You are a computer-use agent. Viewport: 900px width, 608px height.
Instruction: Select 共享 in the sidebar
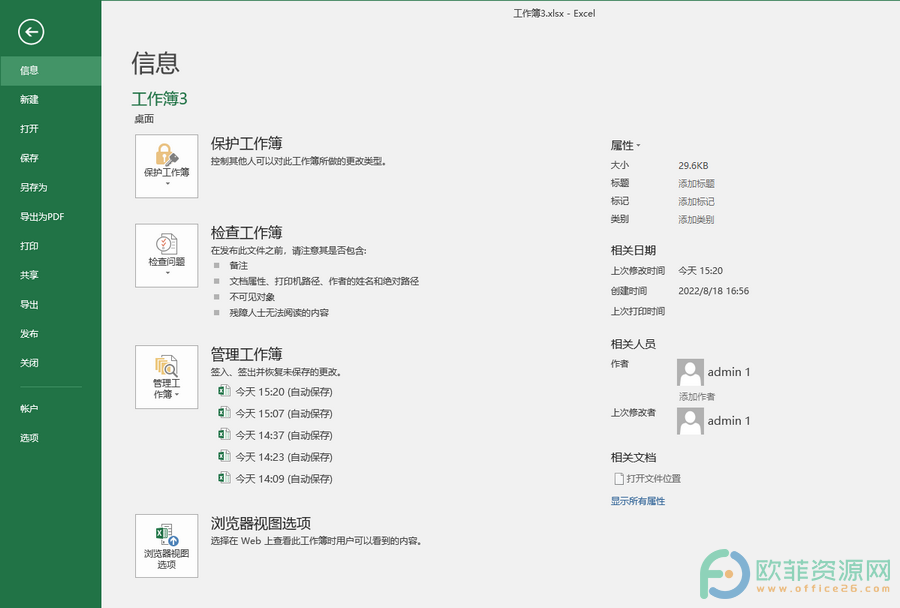(x=51, y=276)
